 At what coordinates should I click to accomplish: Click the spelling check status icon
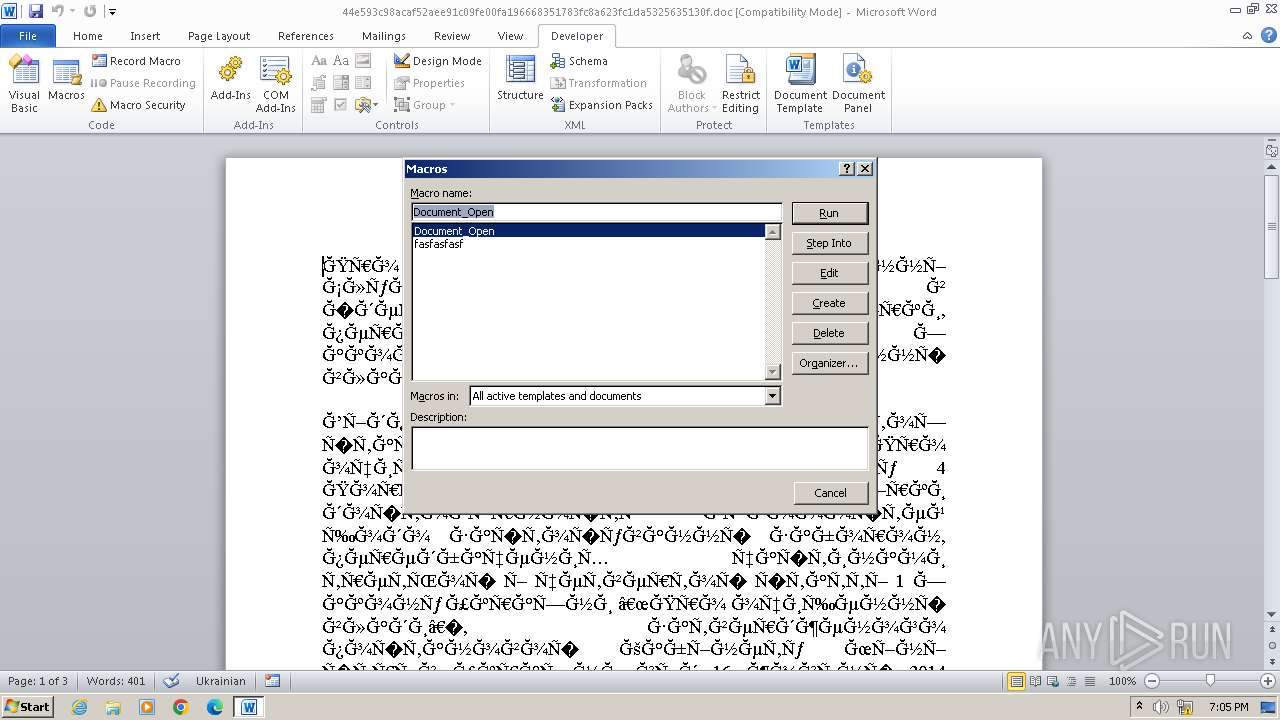(x=171, y=681)
